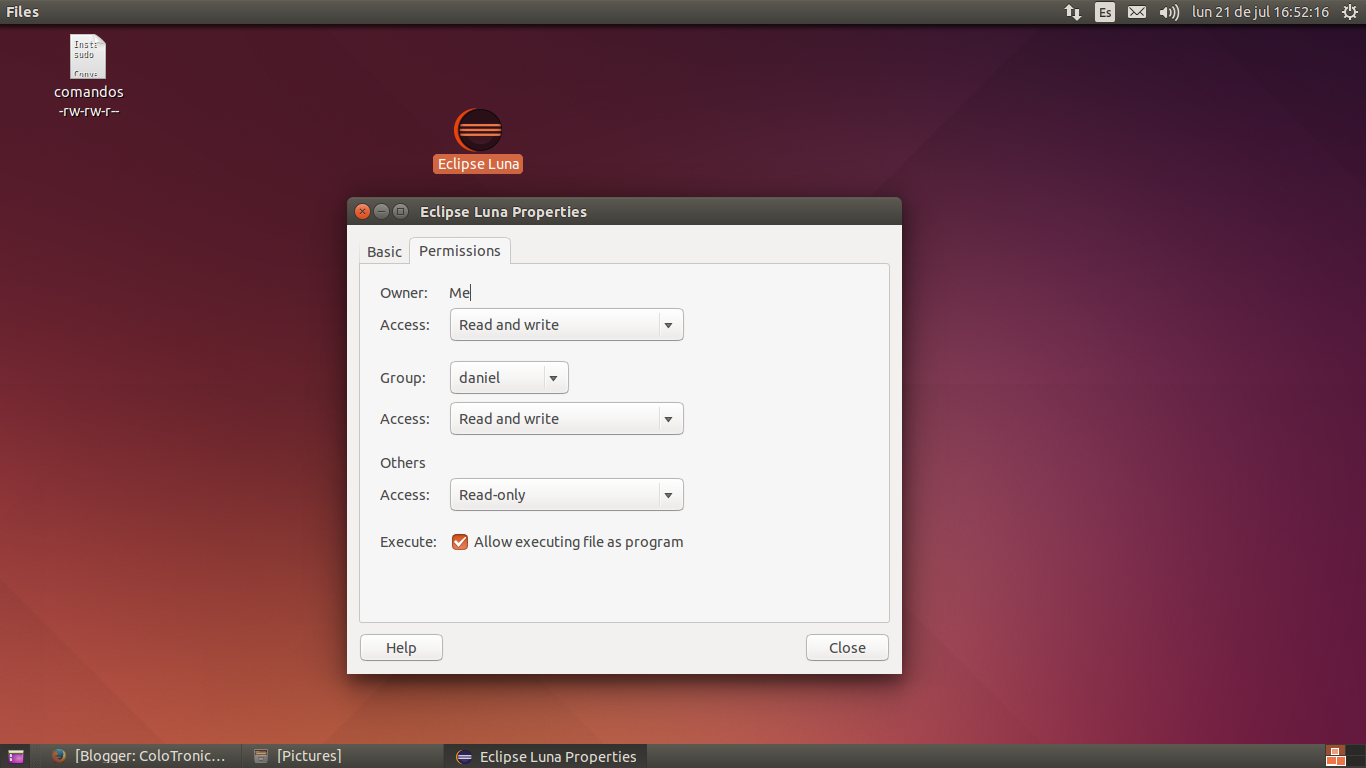Maximize the Eclipse Luna Properties dialog

click(400, 211)
